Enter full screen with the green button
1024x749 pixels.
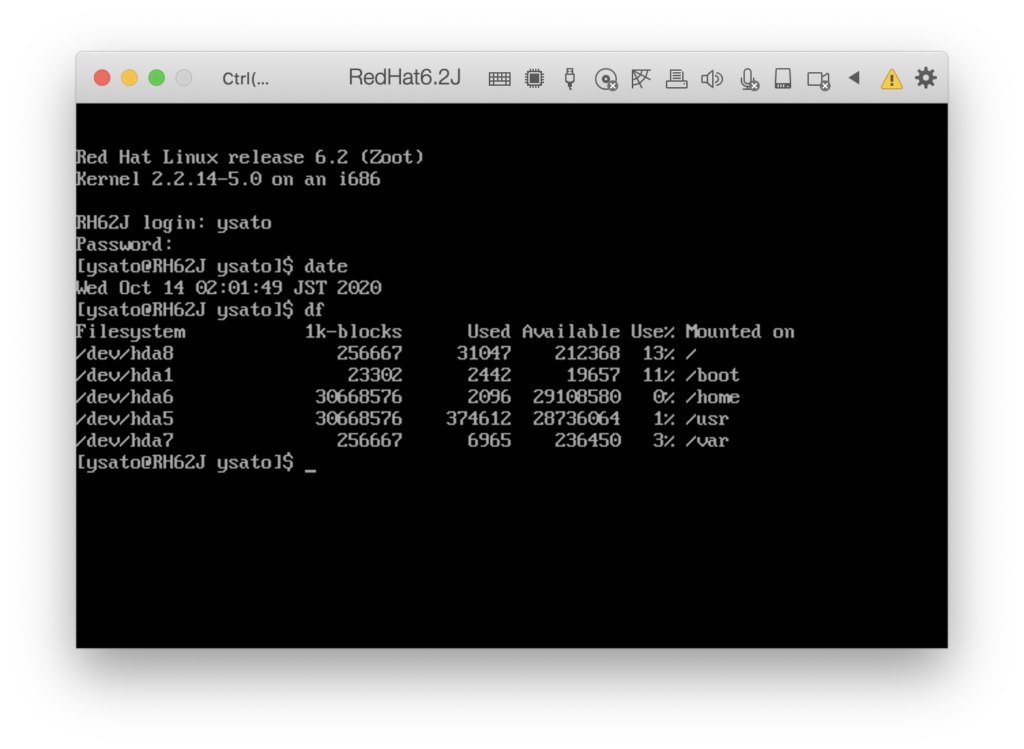pyautogui.click(x=156, y=78)
